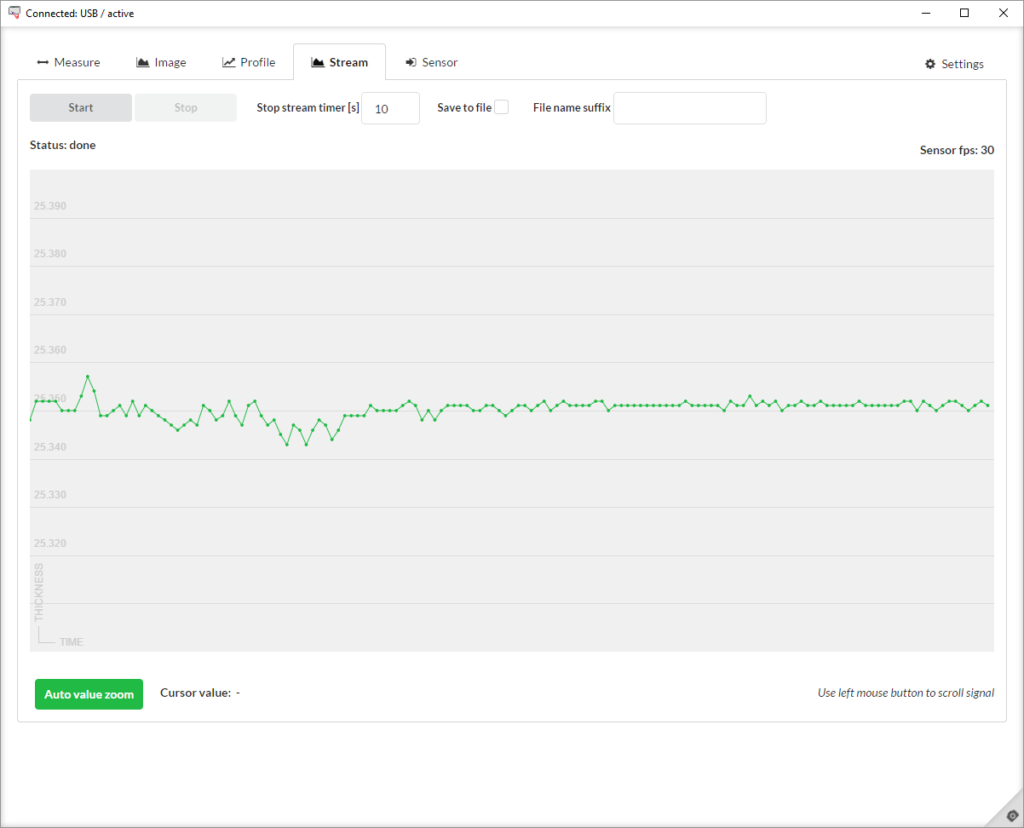Click the Image tab's picture icon
Screen dimensions: 1024x828
tap(143, 63)
